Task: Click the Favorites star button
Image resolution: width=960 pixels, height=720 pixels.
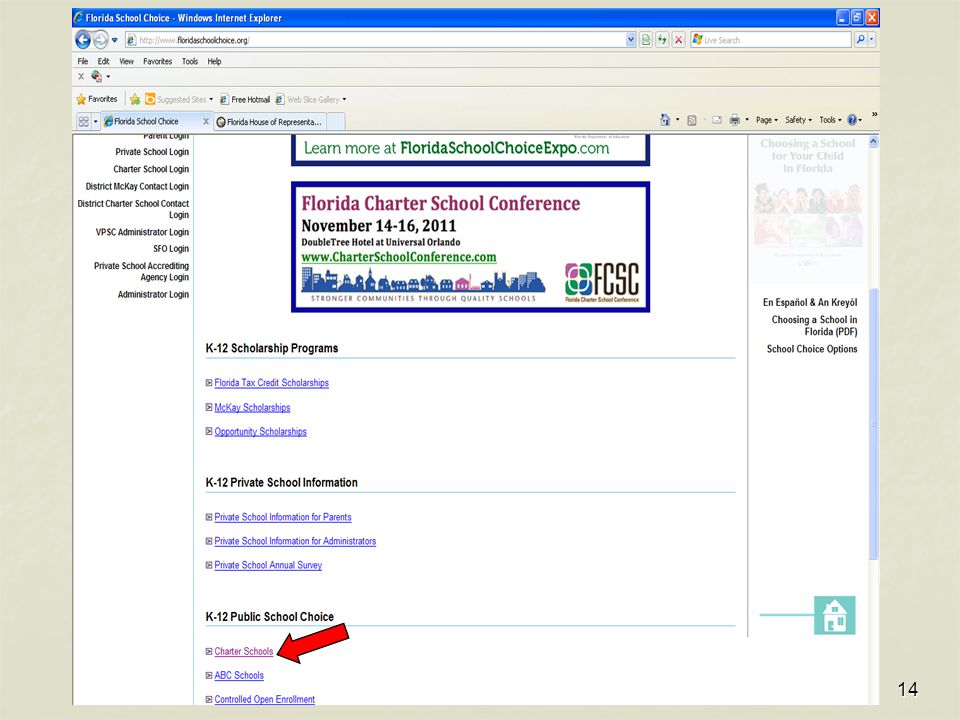Action: point(97,99)
